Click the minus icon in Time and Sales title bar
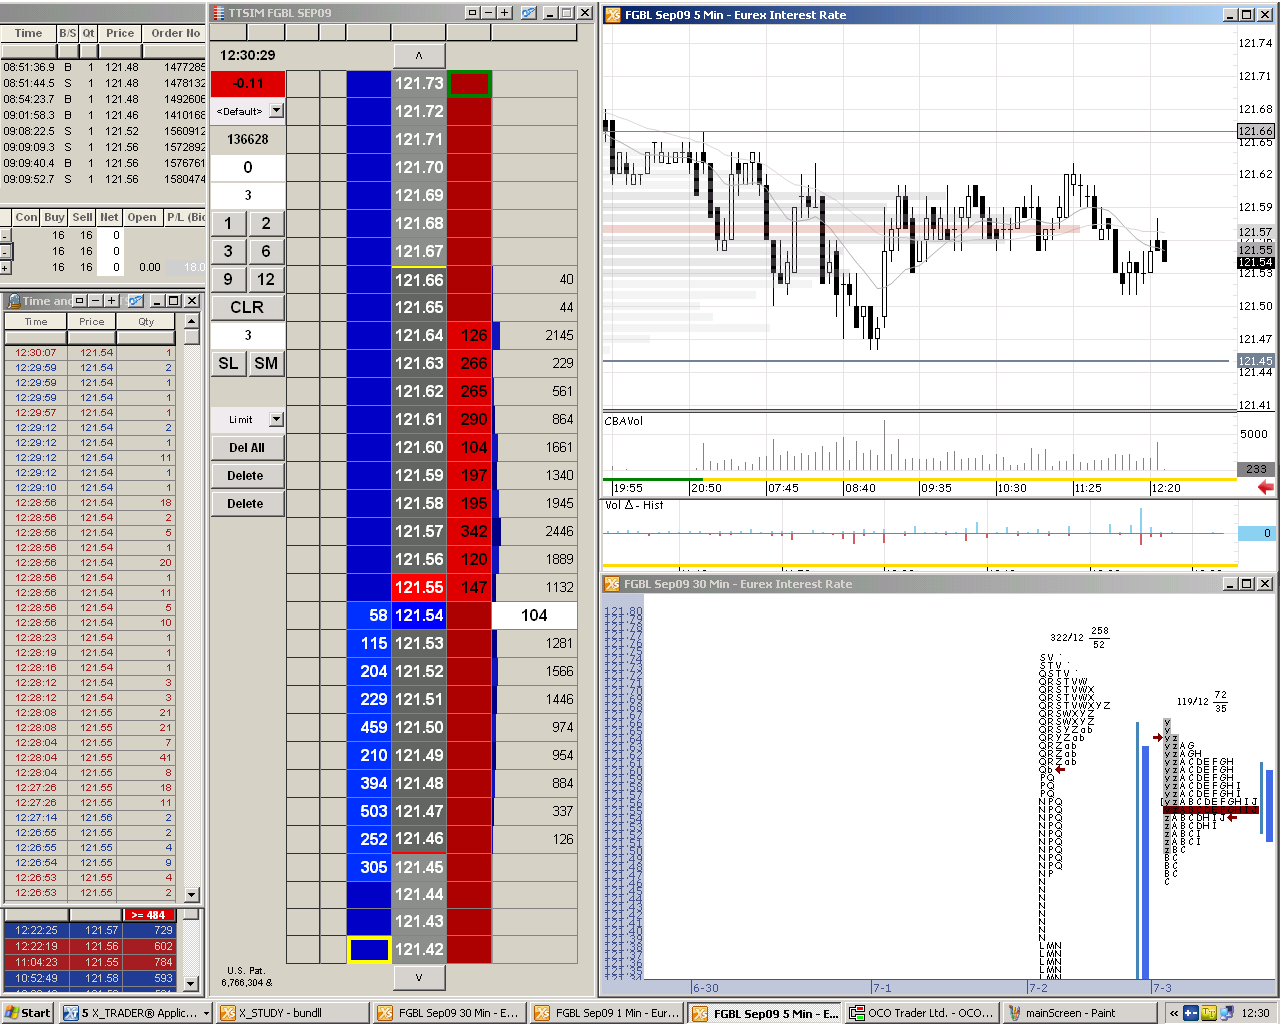Viewport: 1280px width, 1024px height. [x=95, y=300]
